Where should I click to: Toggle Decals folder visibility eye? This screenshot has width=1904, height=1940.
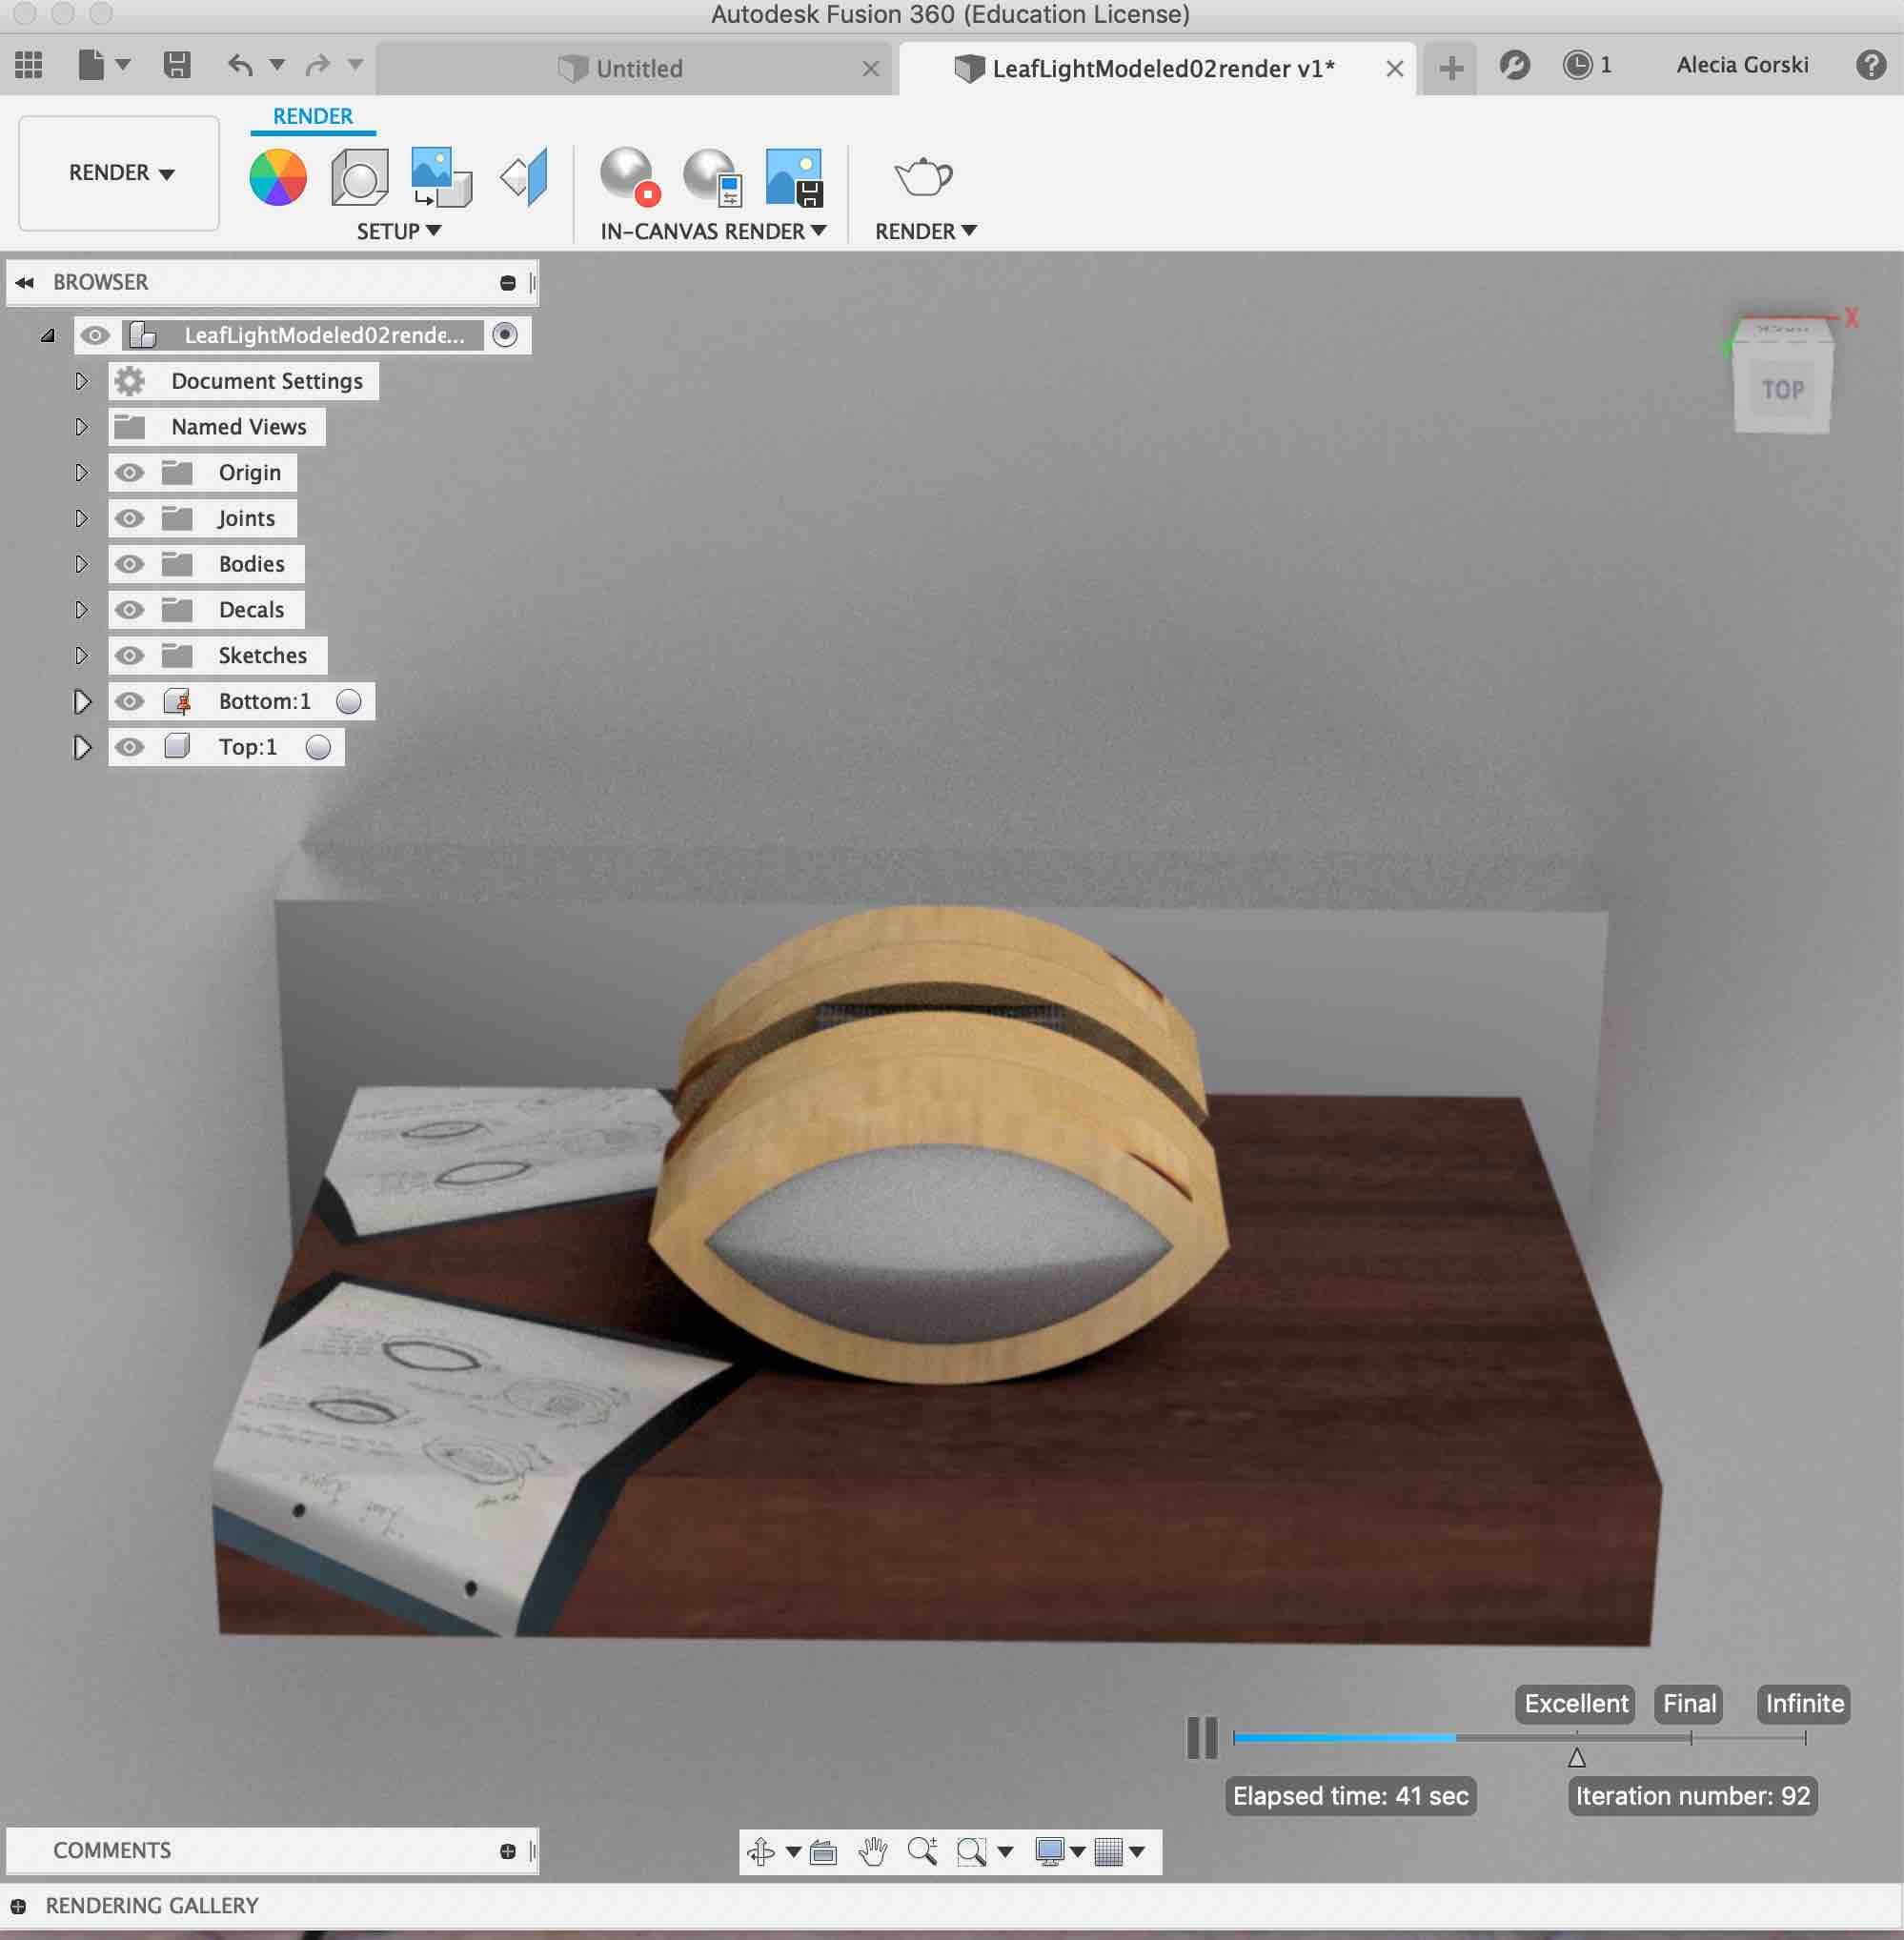coord(129,610)
